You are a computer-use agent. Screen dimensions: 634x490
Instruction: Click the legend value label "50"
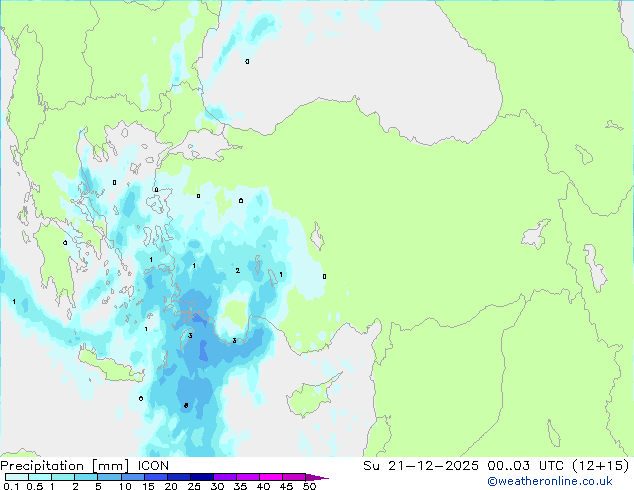tap(309, 486)
